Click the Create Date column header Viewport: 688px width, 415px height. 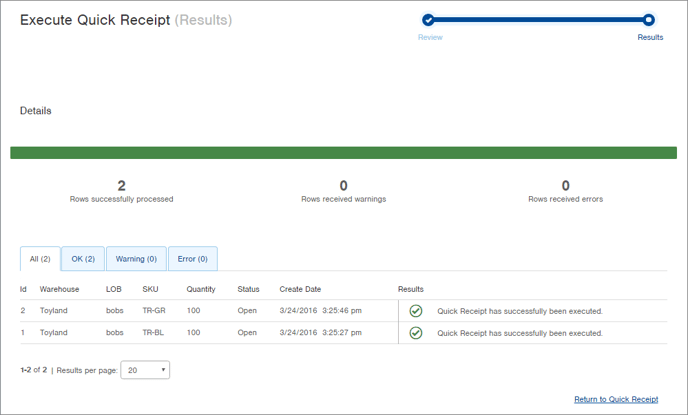tap(300, 289)
